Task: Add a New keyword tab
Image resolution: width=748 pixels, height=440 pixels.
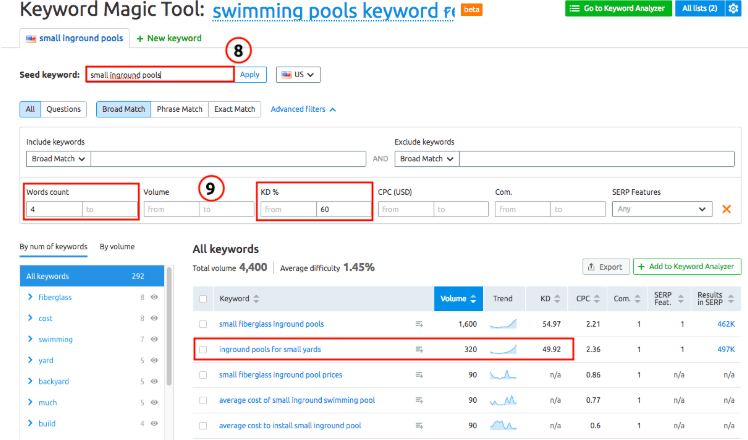Action: [x=169, y=38]
